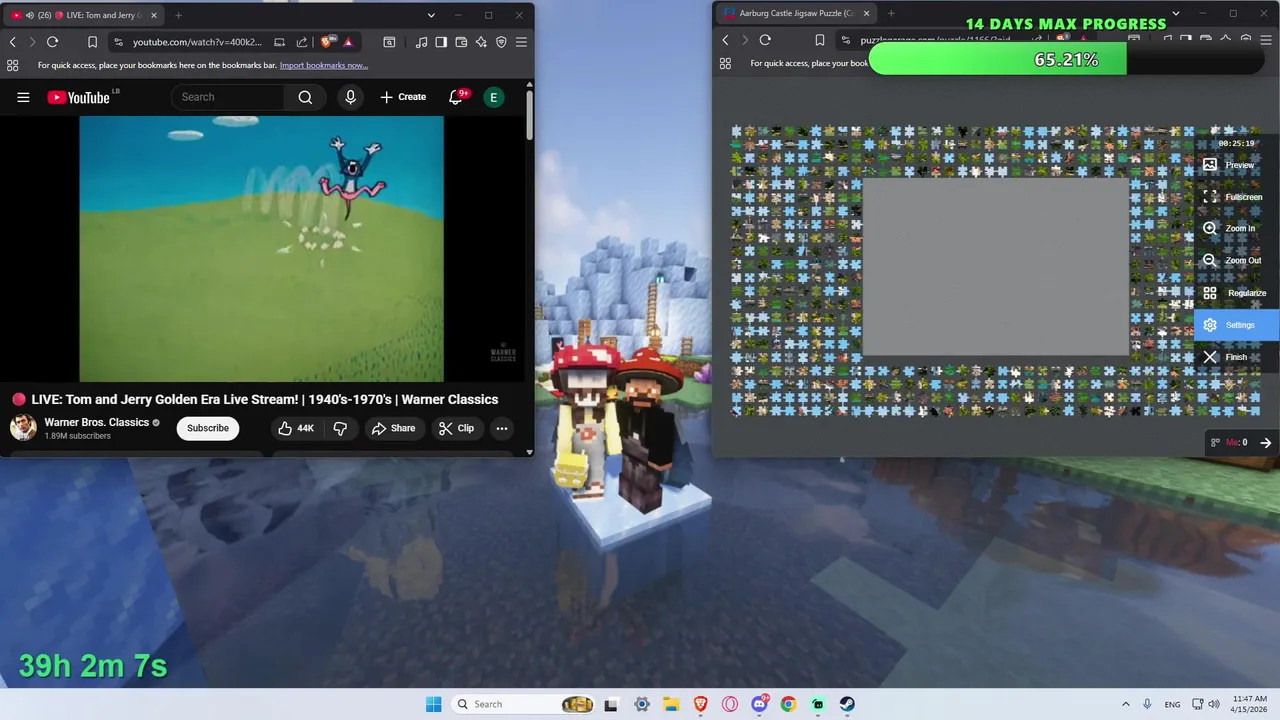
Task: Open Steam from the taskbar
Action: coord(847,704)
